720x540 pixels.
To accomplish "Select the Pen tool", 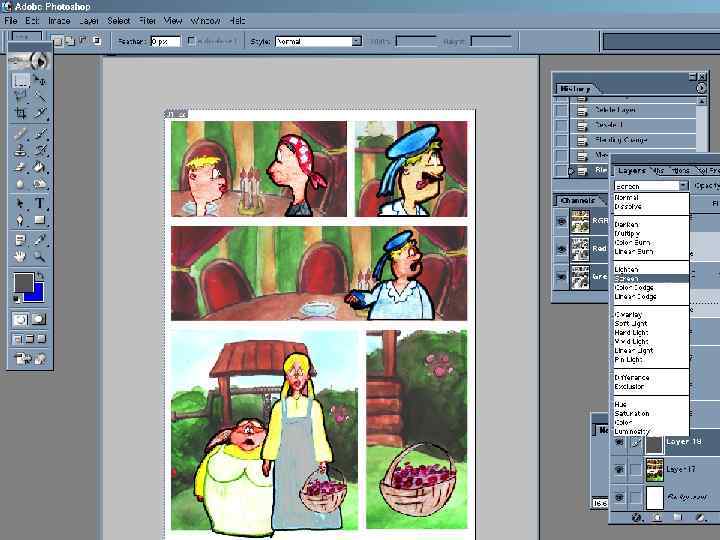I will click(x=20, y=220).
